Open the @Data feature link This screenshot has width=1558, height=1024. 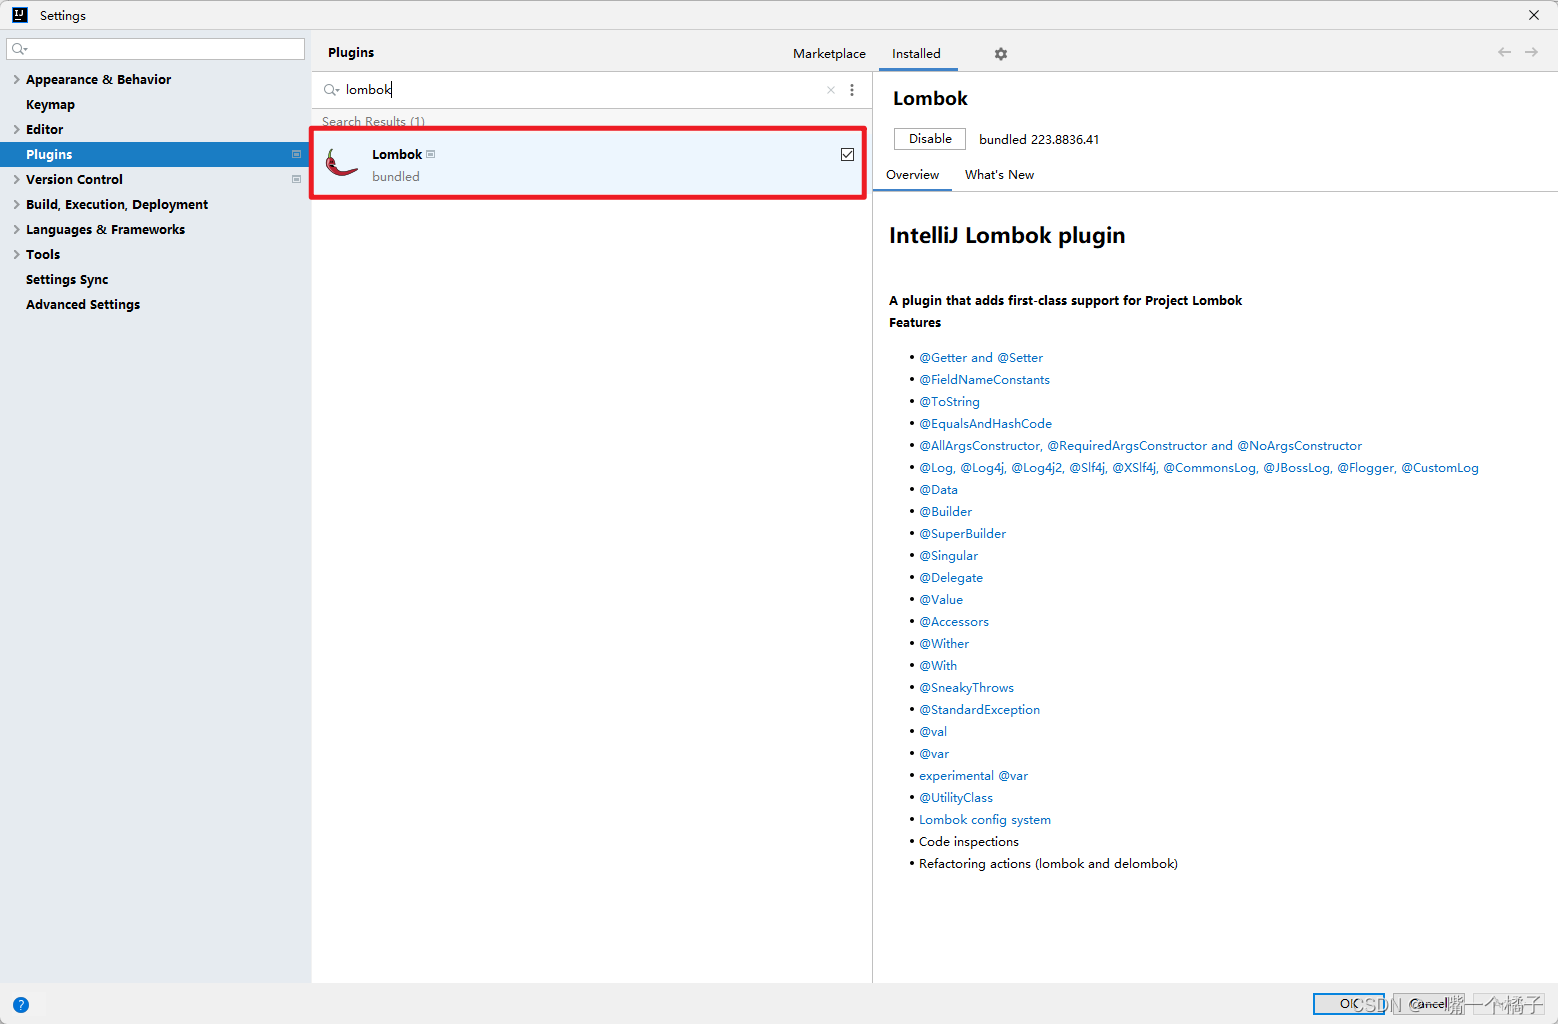938,490
